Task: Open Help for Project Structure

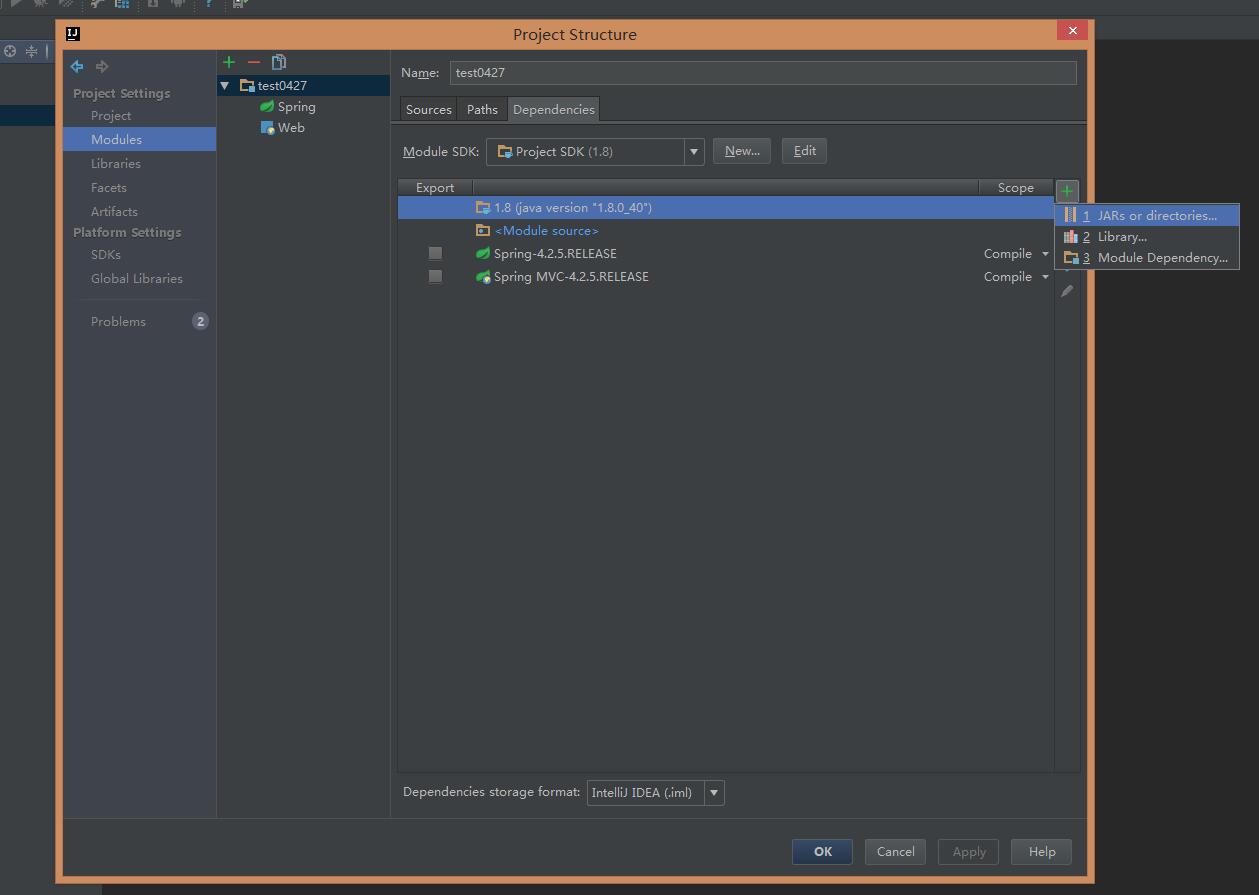Action: [1042, 852]
